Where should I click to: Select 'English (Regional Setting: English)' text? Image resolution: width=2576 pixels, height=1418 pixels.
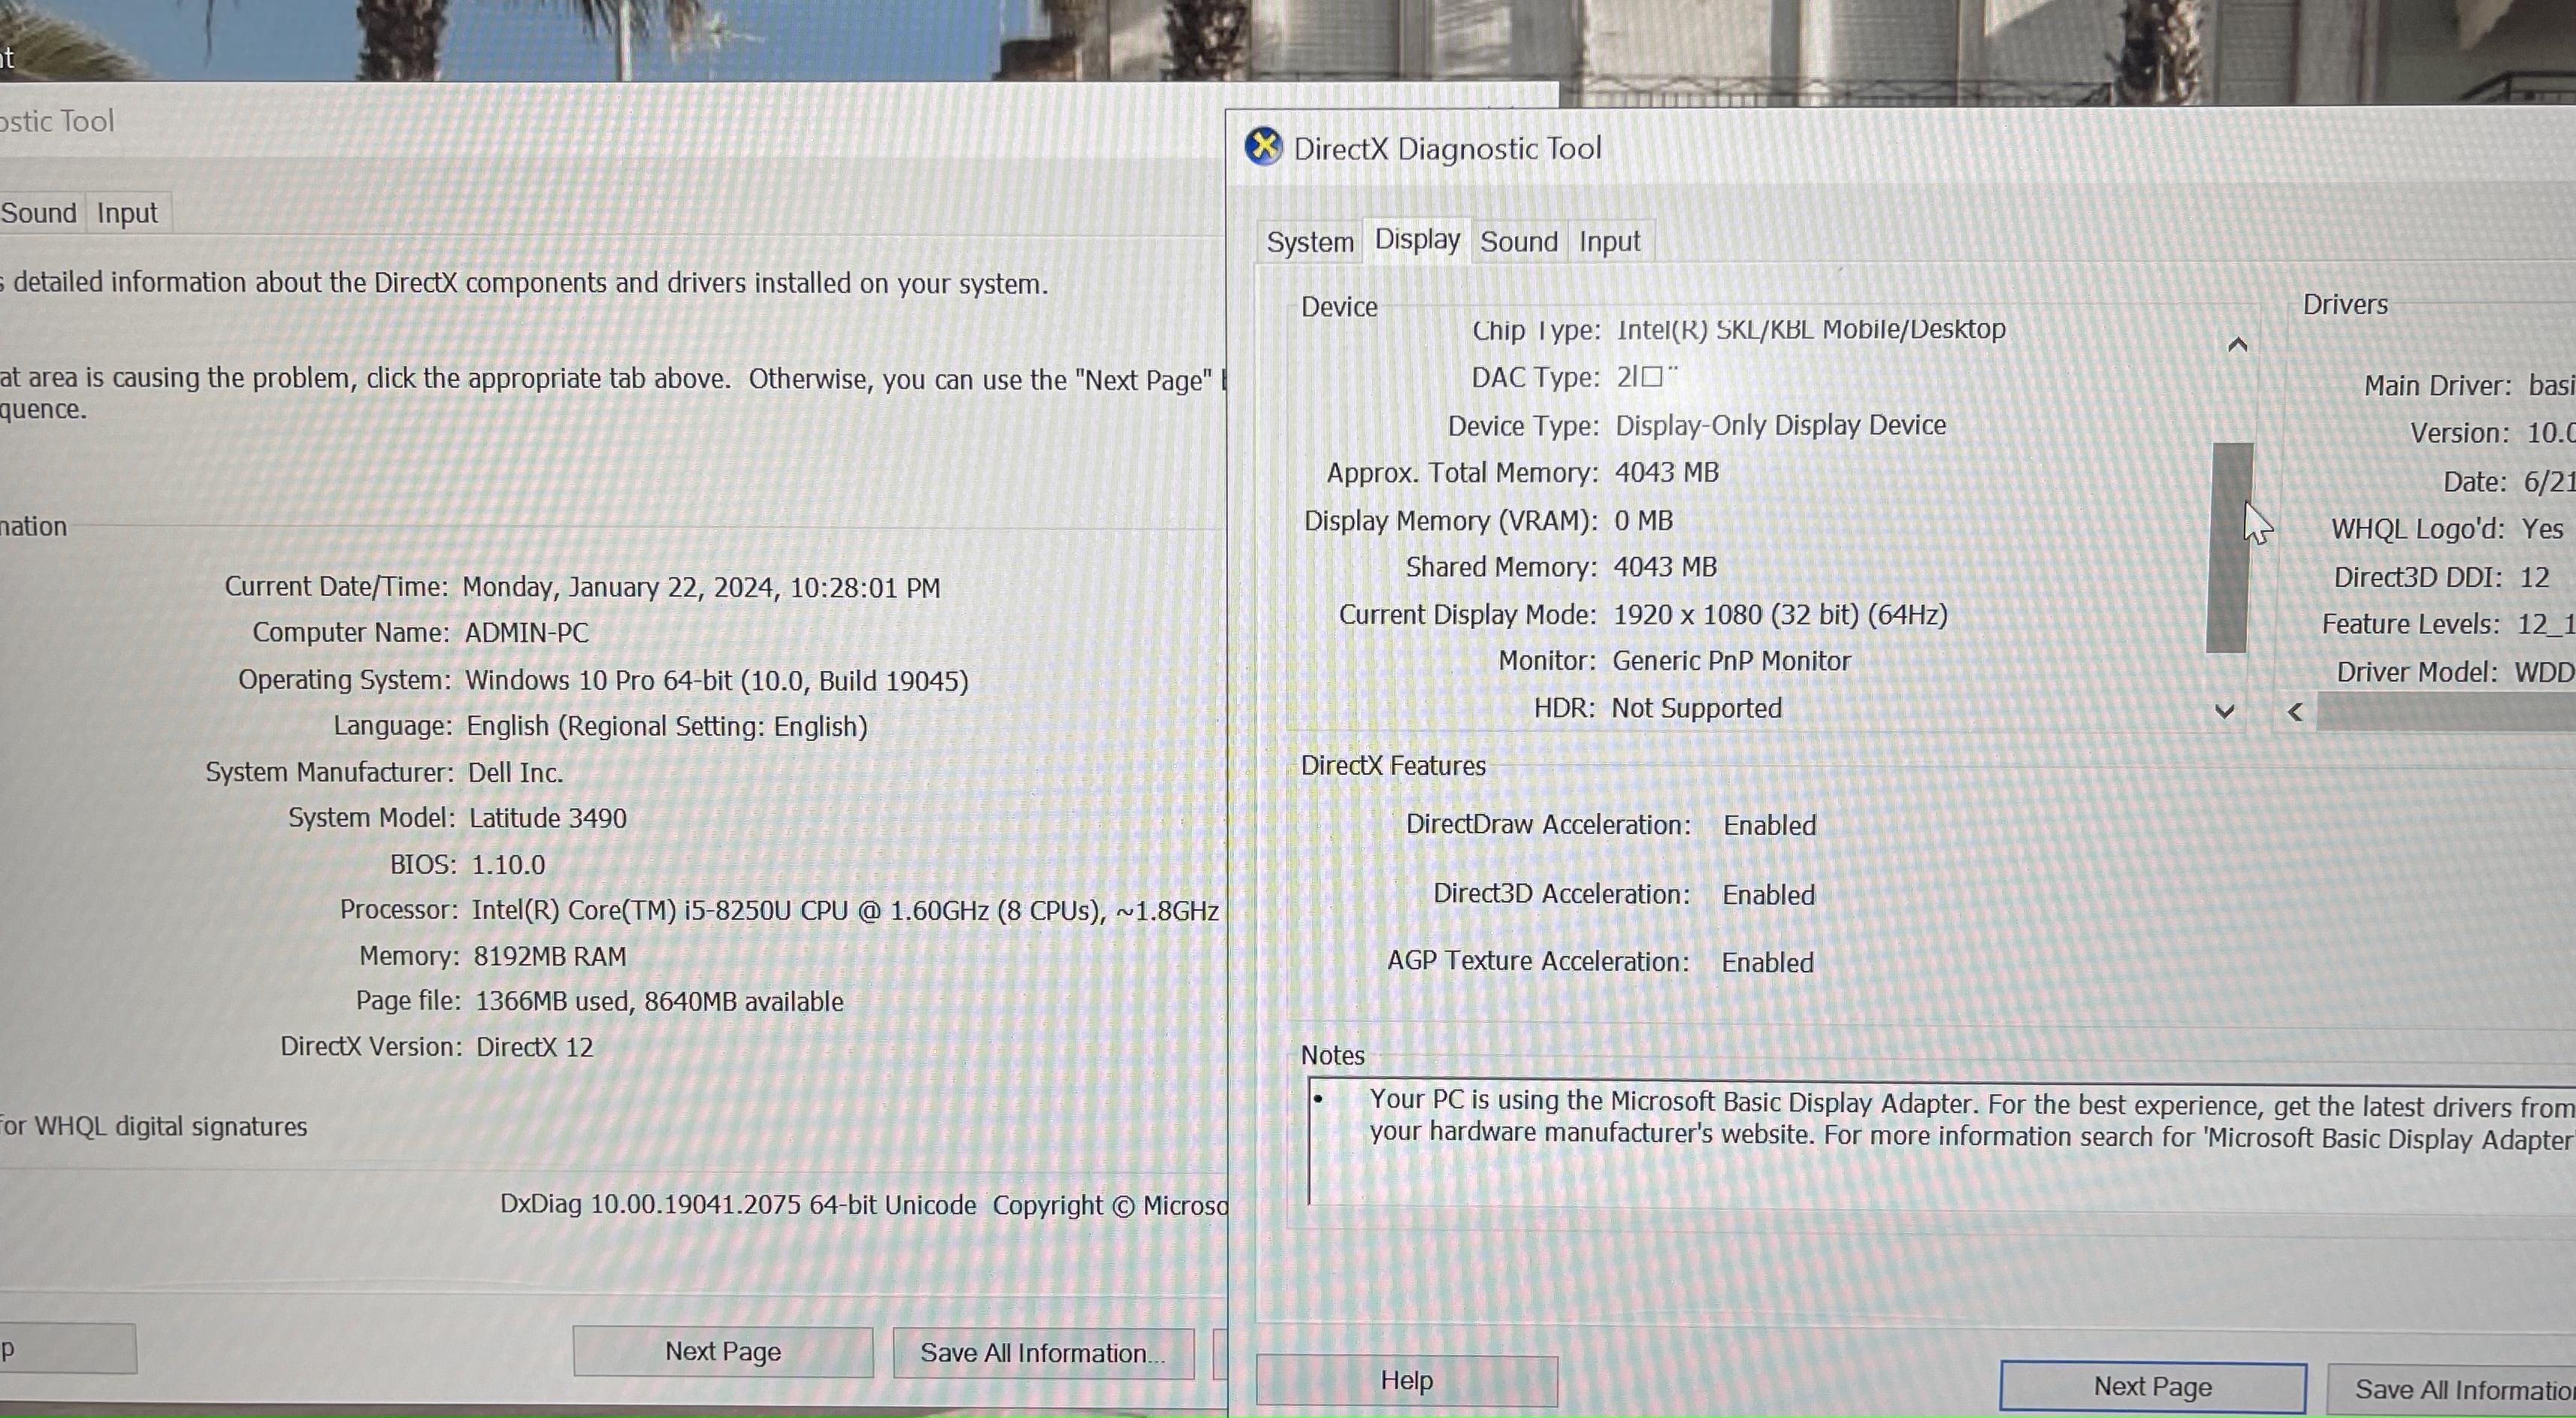667,726
